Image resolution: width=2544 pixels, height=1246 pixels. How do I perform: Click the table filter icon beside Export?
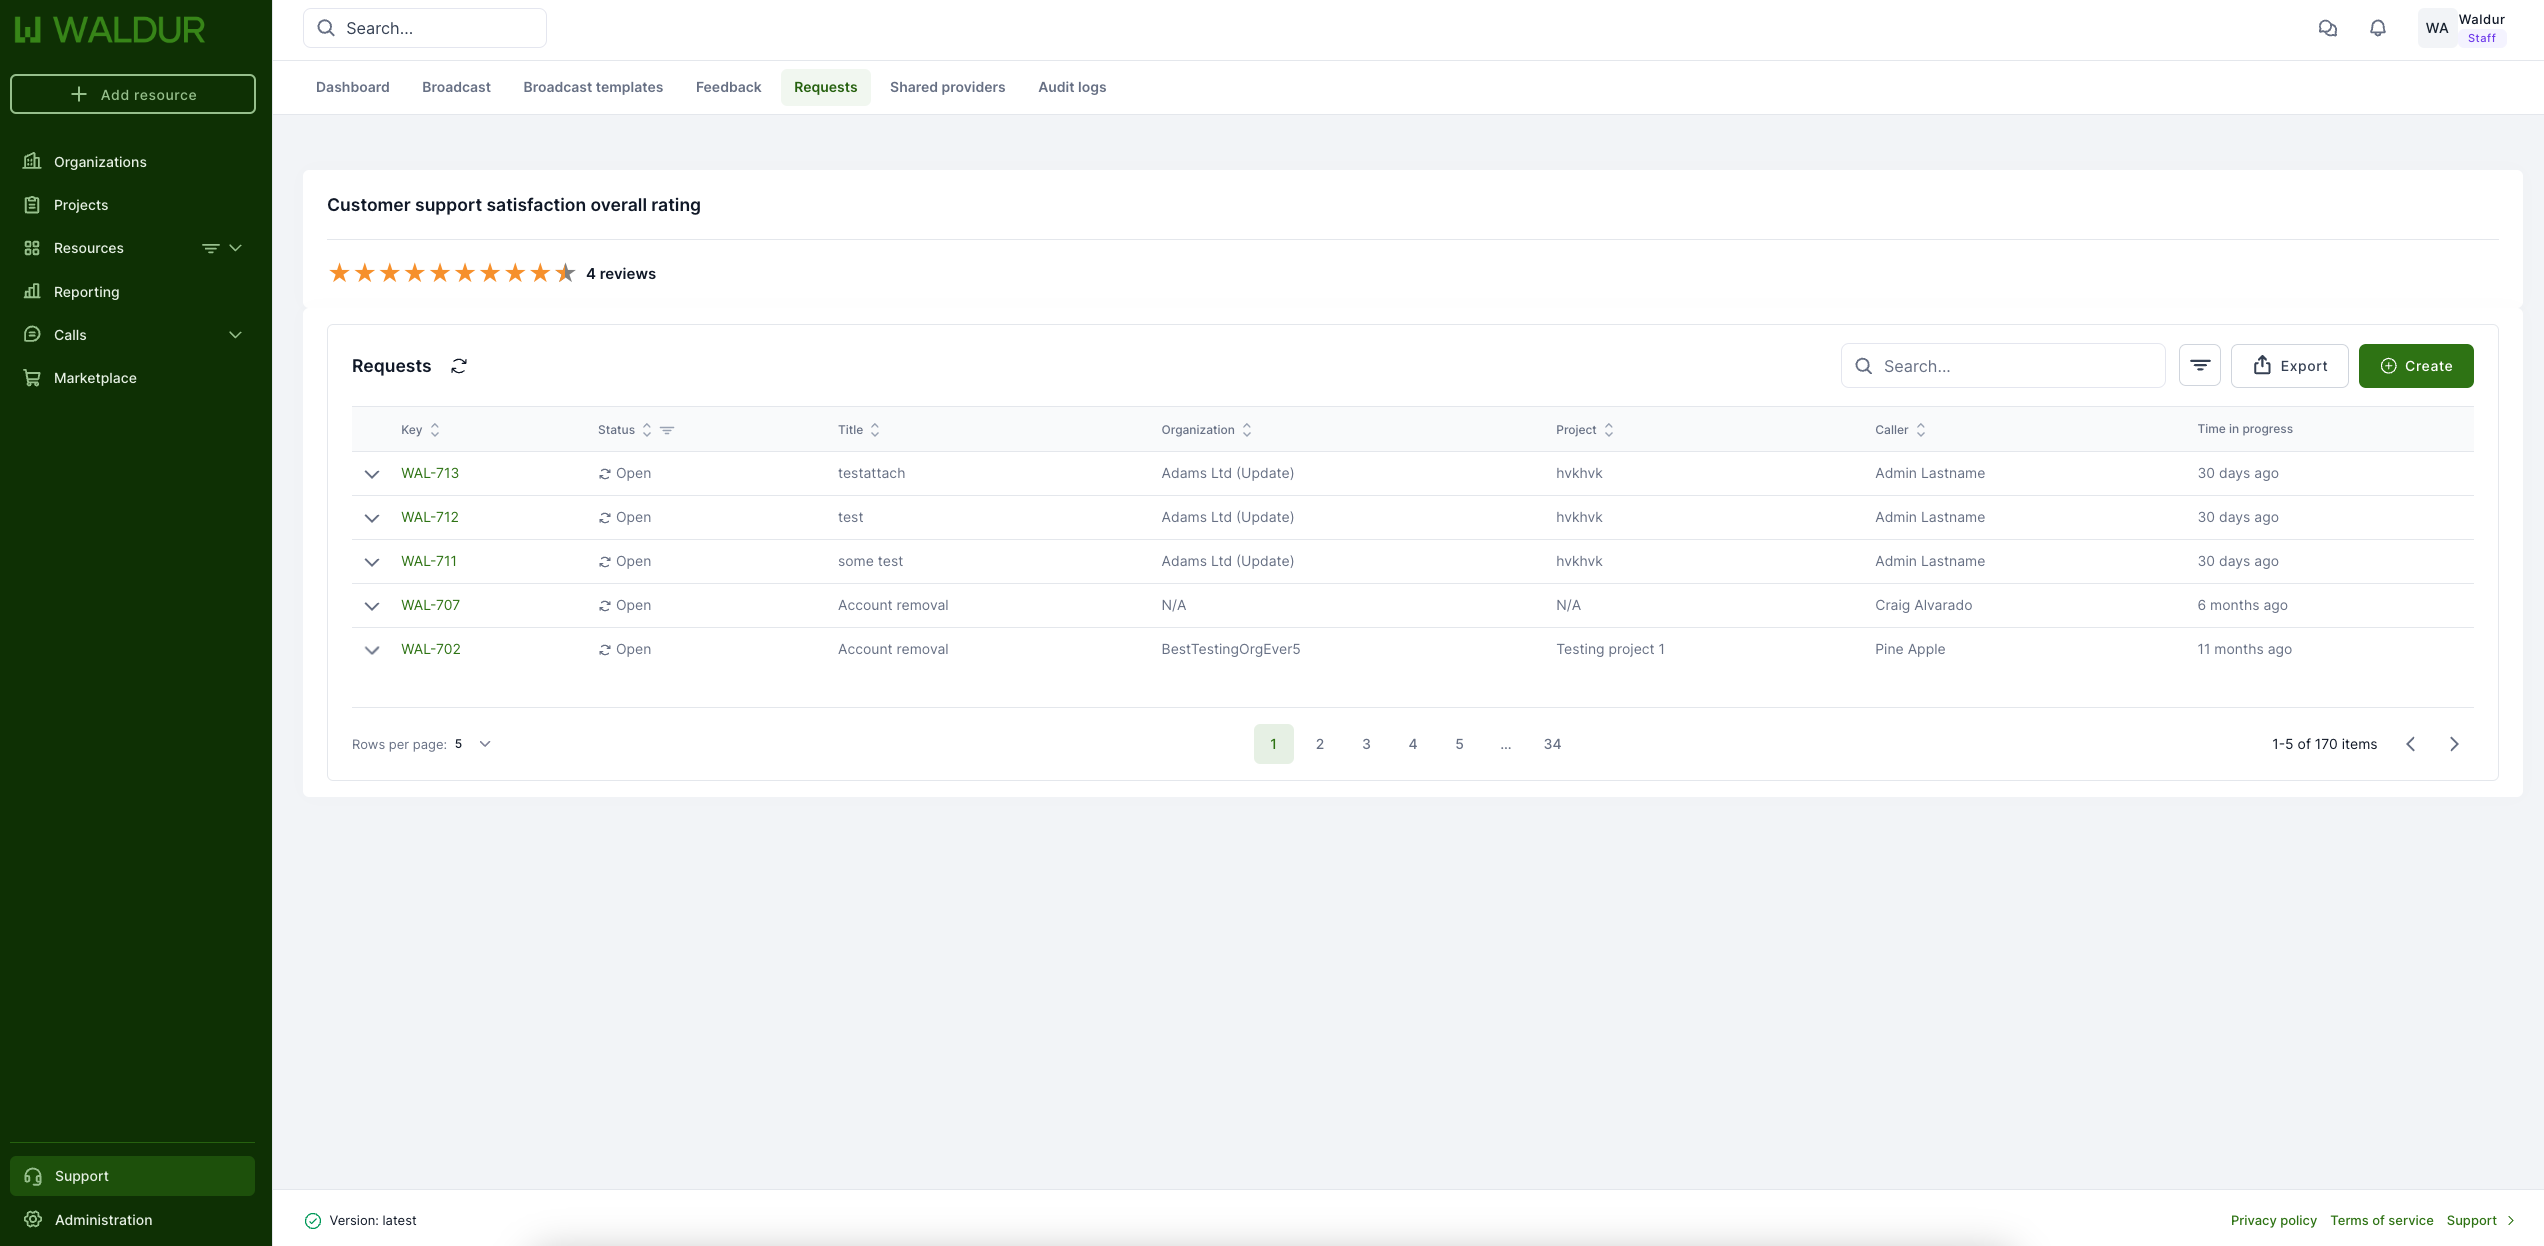[x=2200, y=366]
